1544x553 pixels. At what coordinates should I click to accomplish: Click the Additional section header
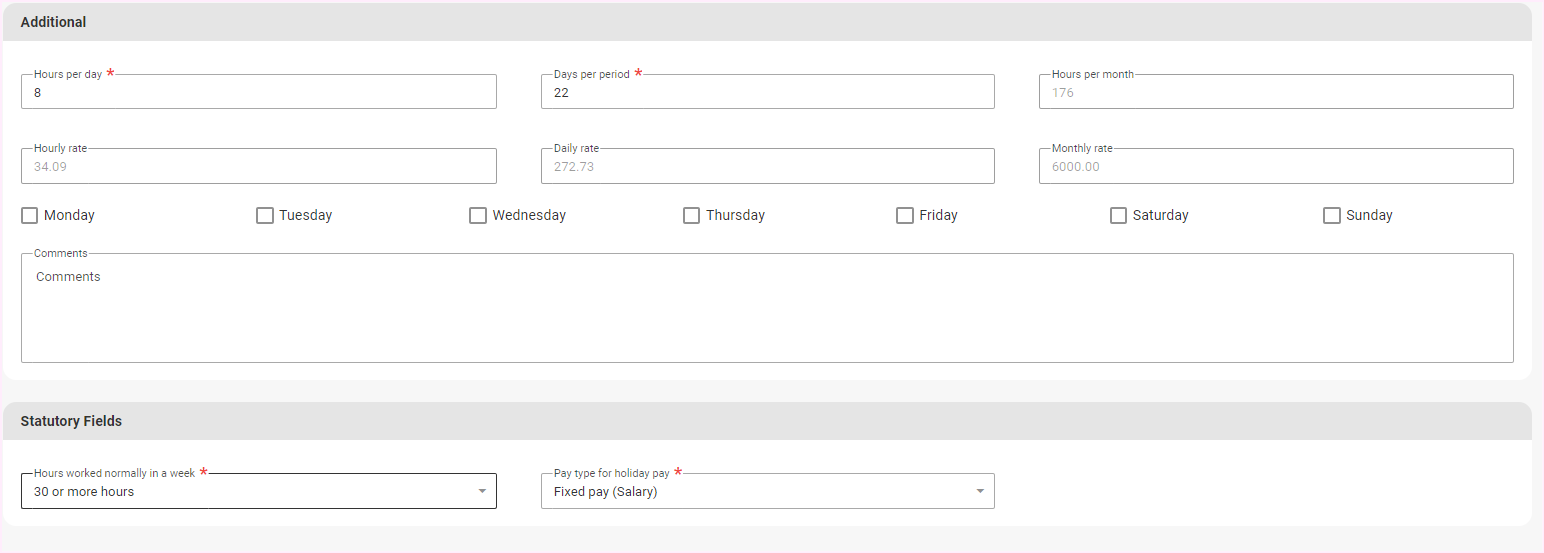point(53,22)
